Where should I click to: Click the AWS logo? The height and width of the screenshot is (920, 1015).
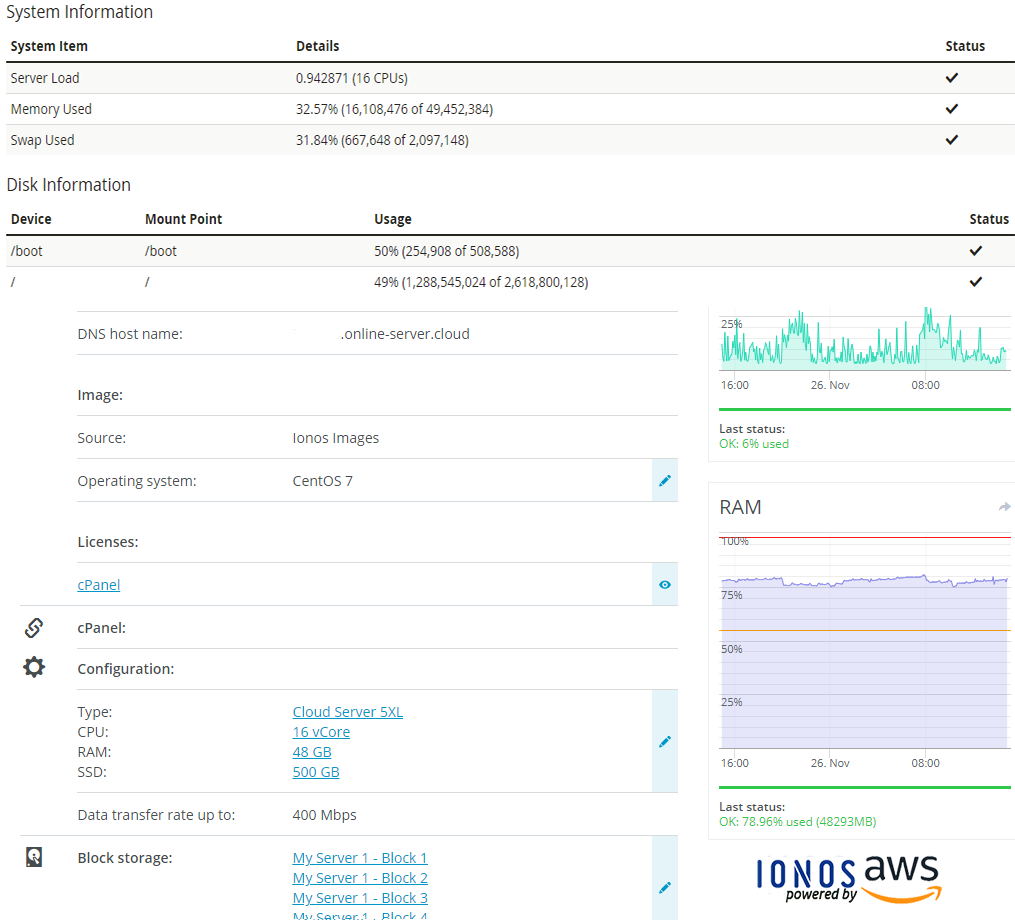tap(902, 878)
